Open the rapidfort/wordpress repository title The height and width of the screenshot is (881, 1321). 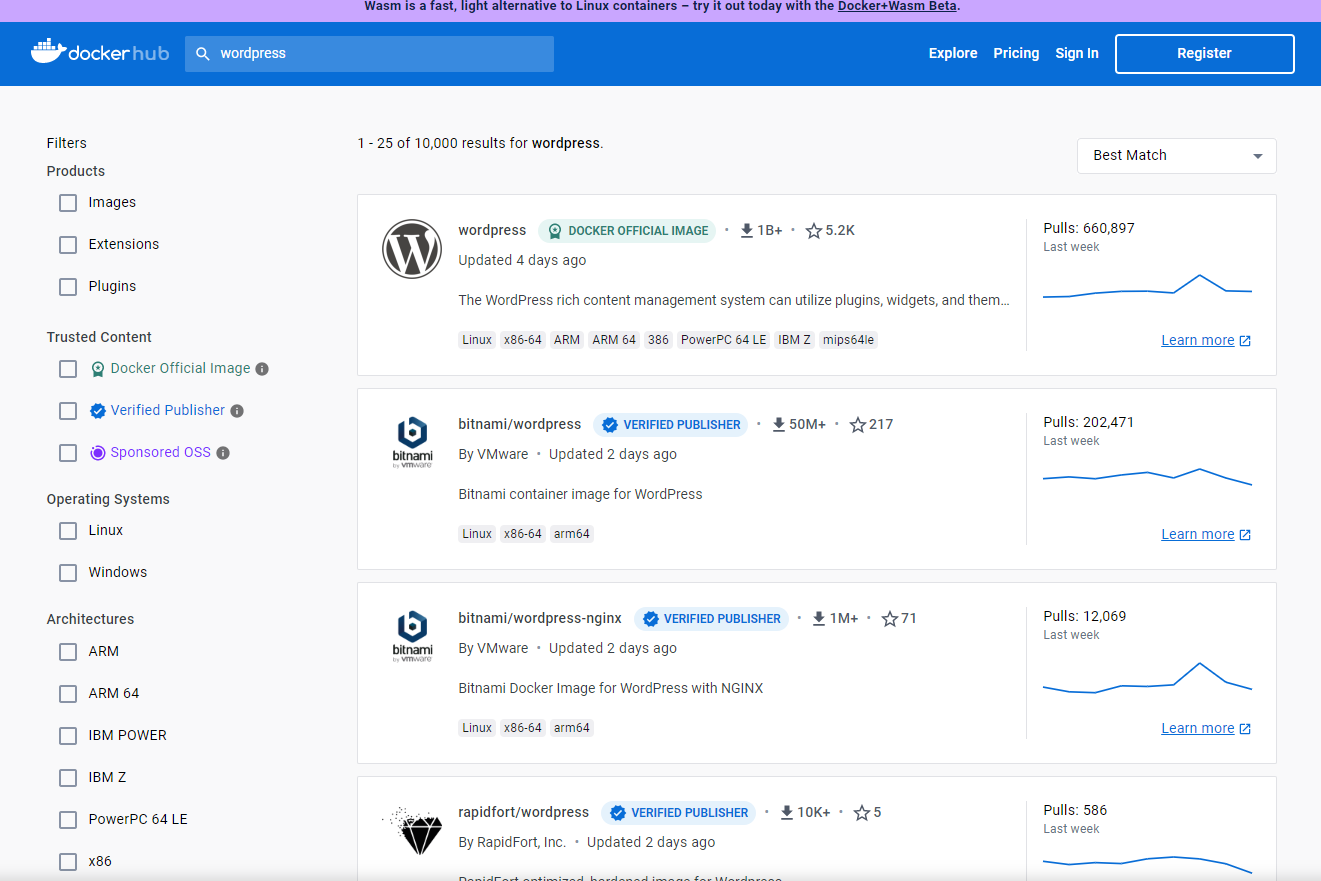[524, 813]
